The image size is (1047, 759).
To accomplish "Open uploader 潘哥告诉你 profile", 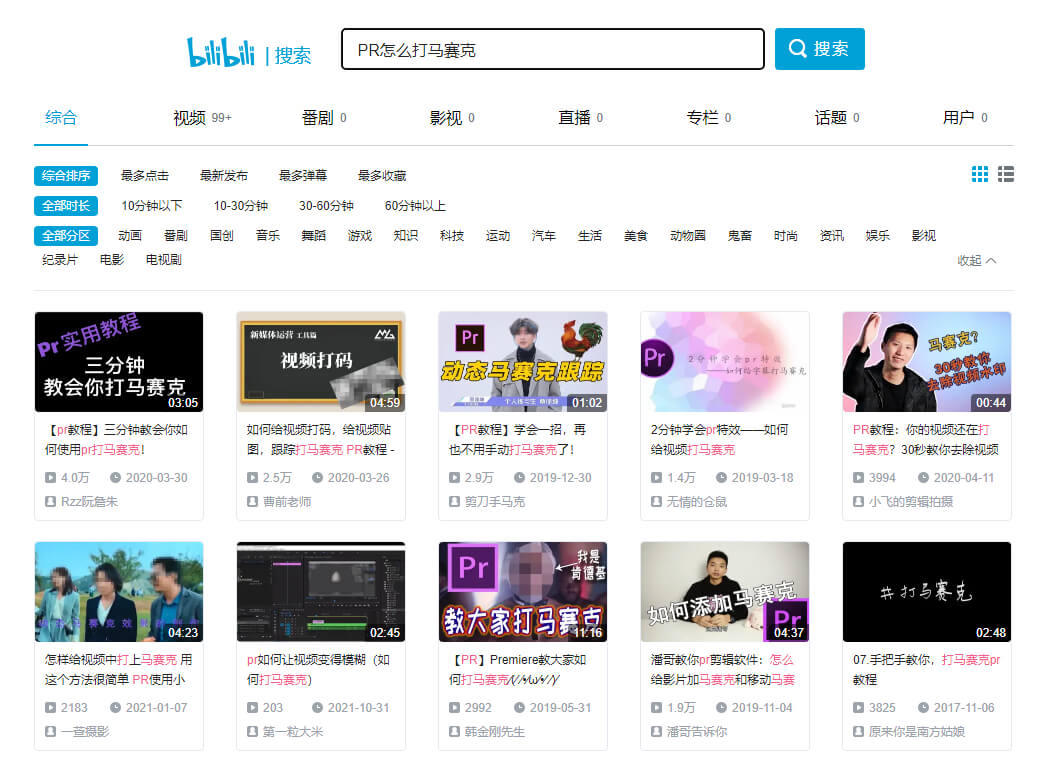I will (x=696, y=732).
